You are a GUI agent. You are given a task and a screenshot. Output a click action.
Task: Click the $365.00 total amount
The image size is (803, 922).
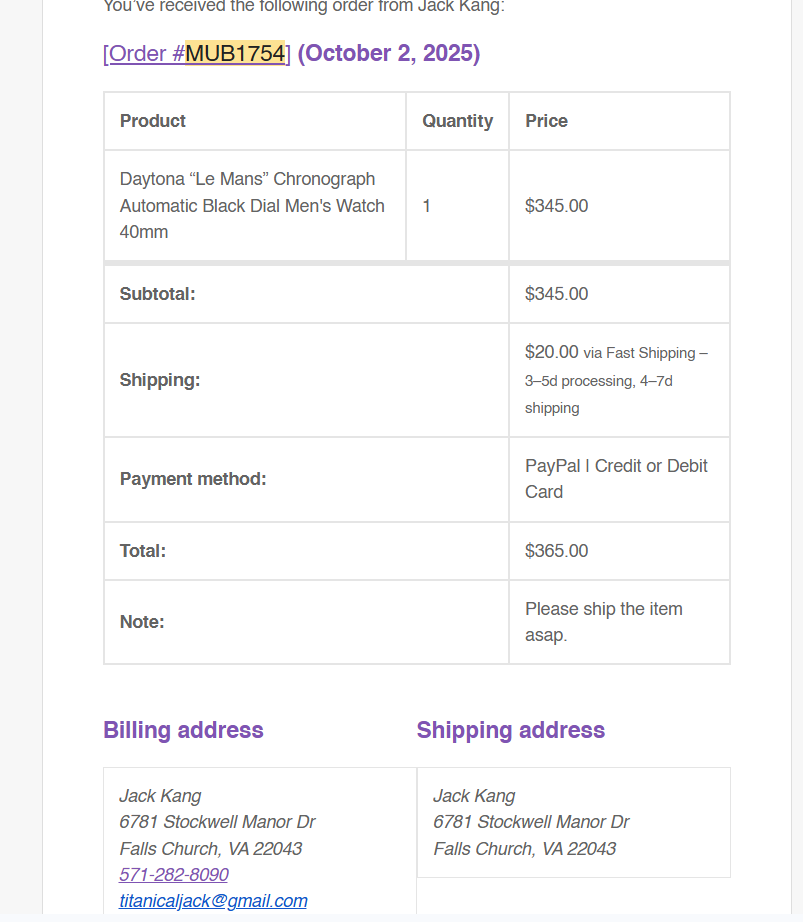point(556,551)
